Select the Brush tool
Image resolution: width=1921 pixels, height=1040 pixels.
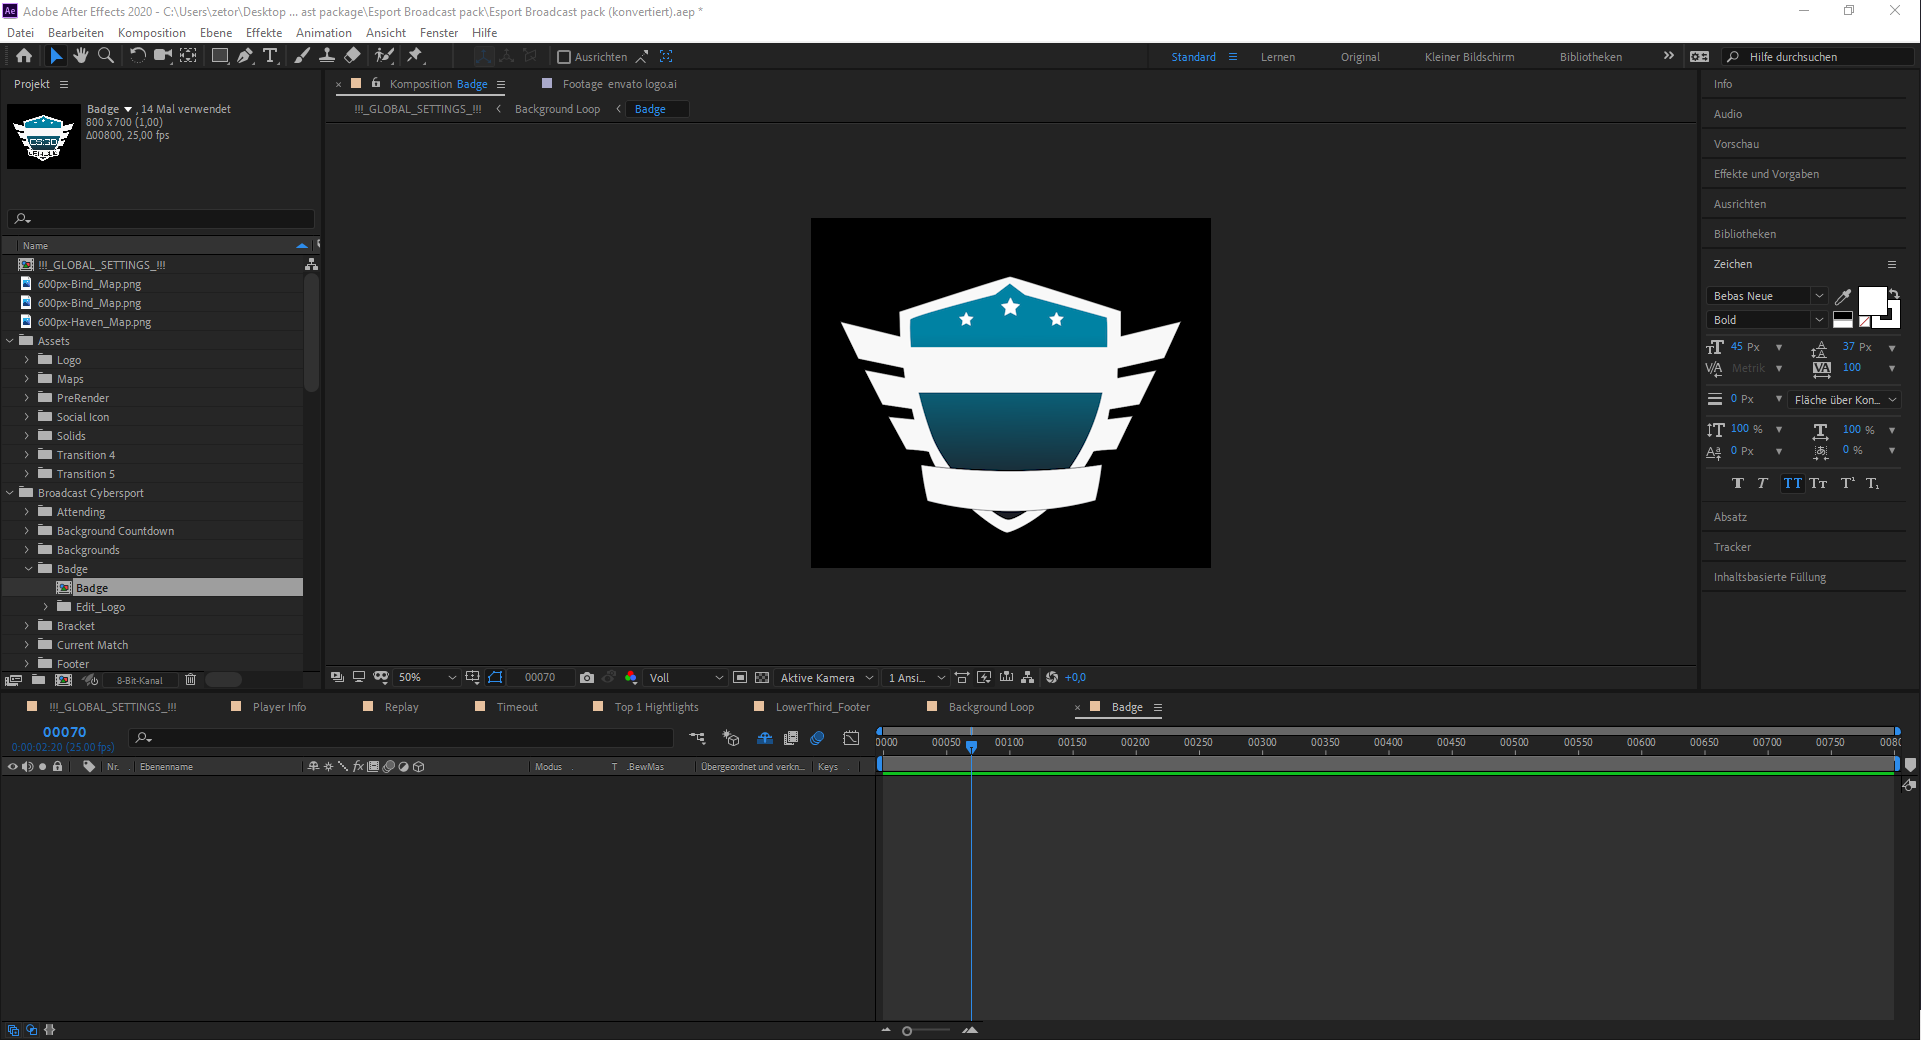302,56
